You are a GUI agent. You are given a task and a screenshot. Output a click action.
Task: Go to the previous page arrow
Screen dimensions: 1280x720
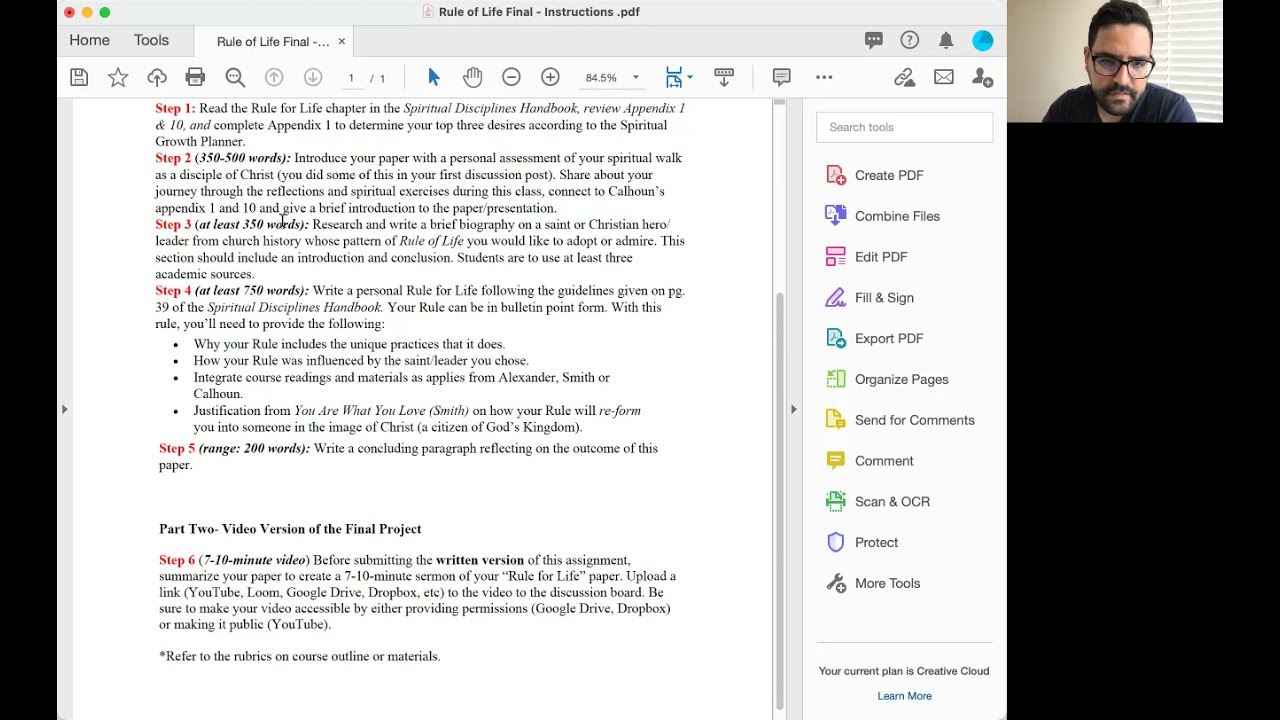click(x=274, y=77)
